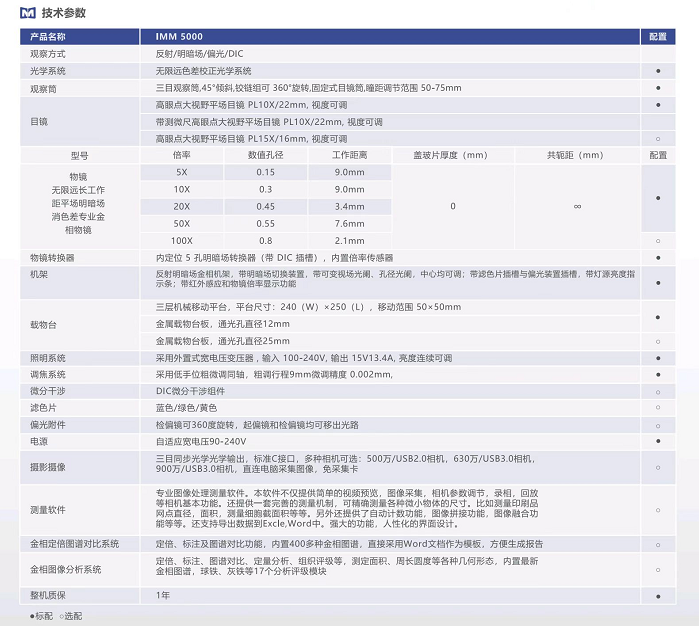Select the DIC微分干涉组件 text
699x626 pixels.
(190, 391)
